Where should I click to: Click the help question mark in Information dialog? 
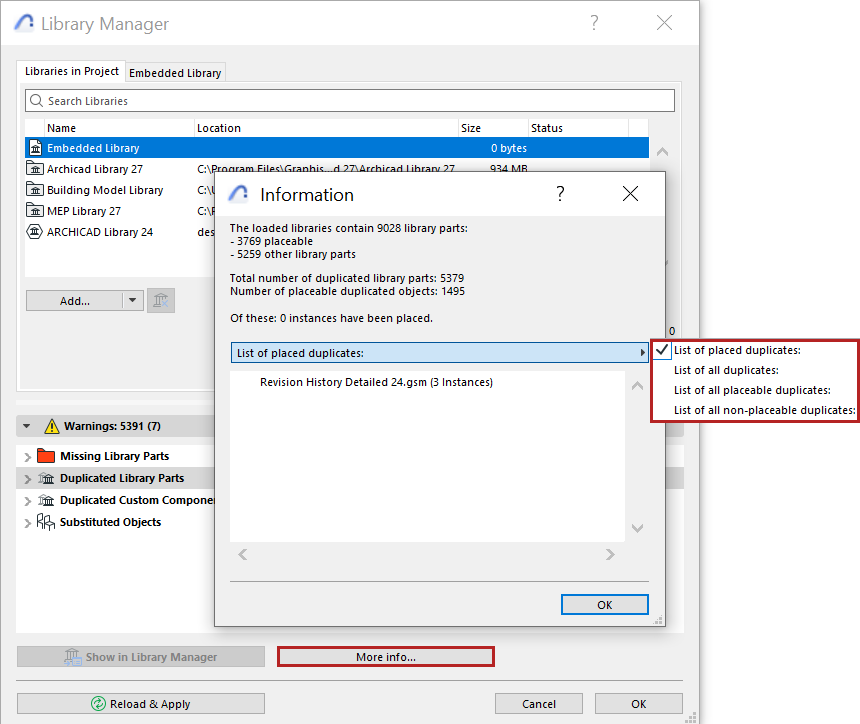point(560,194)
